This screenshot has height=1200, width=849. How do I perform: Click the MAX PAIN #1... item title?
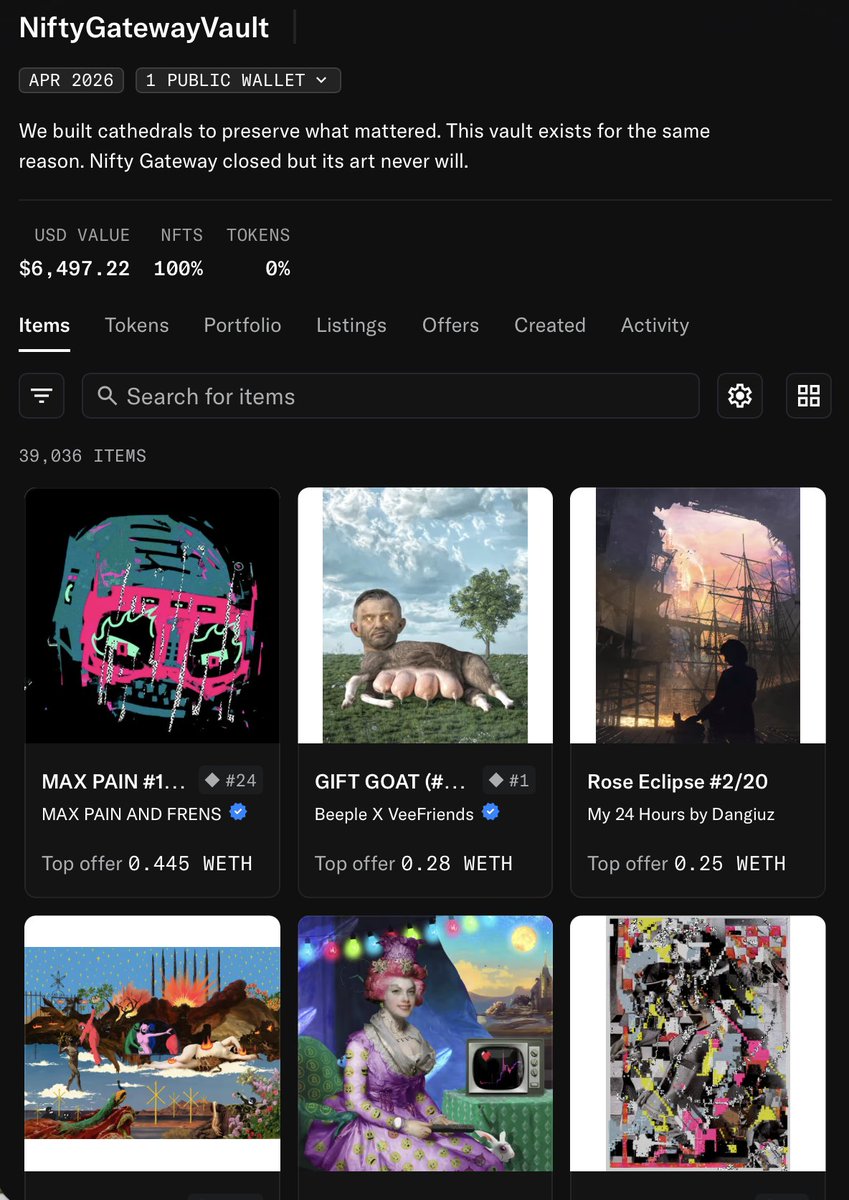coord(114,781)
